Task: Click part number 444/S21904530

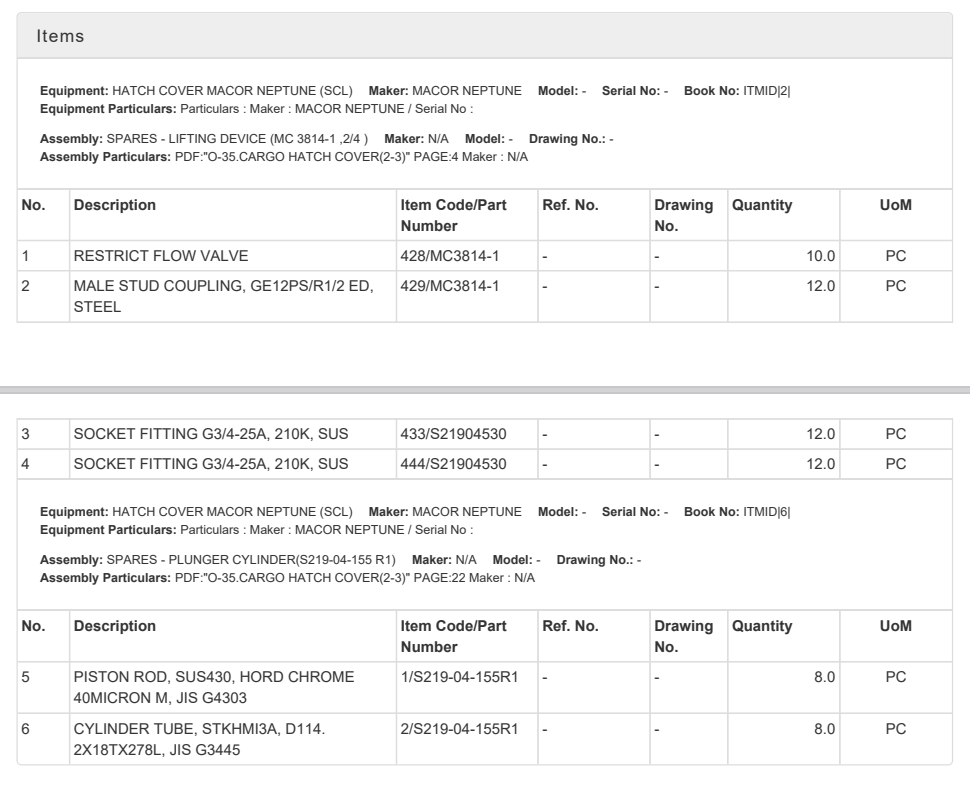Action: pyautogui.click(x=453, y=464)
